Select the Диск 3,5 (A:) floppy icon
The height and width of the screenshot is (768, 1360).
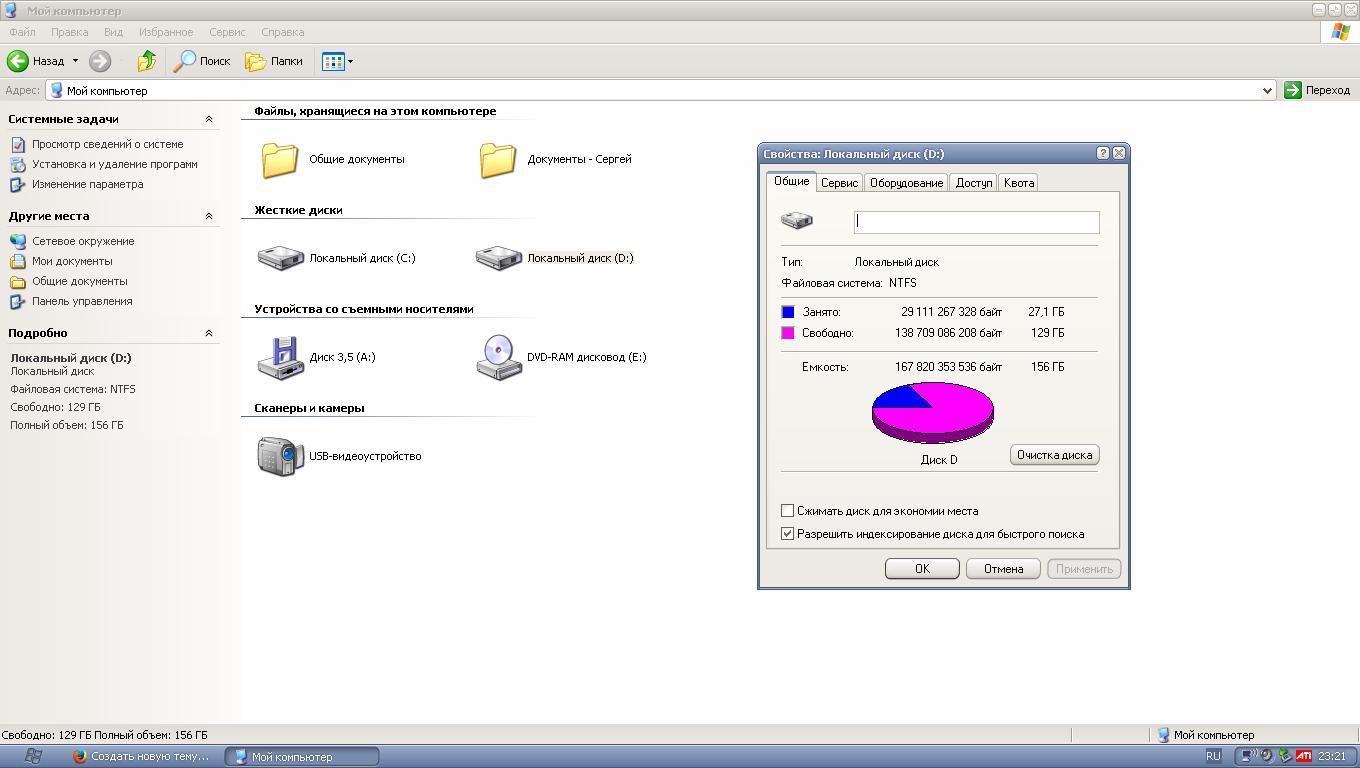[x=281, y=357]
